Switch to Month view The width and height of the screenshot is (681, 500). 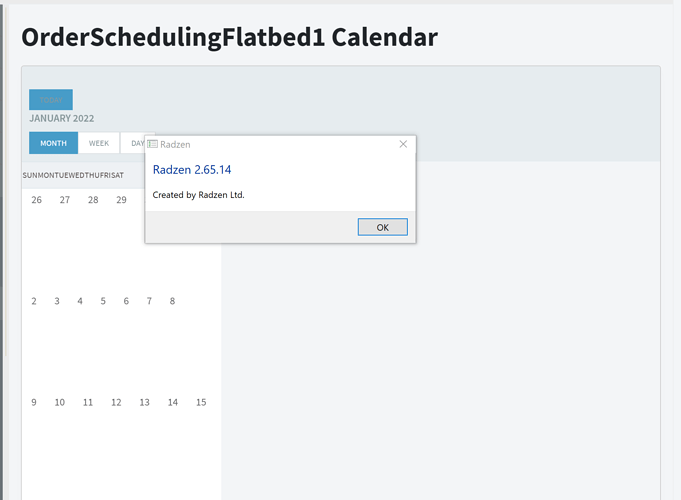pos(53,143)
